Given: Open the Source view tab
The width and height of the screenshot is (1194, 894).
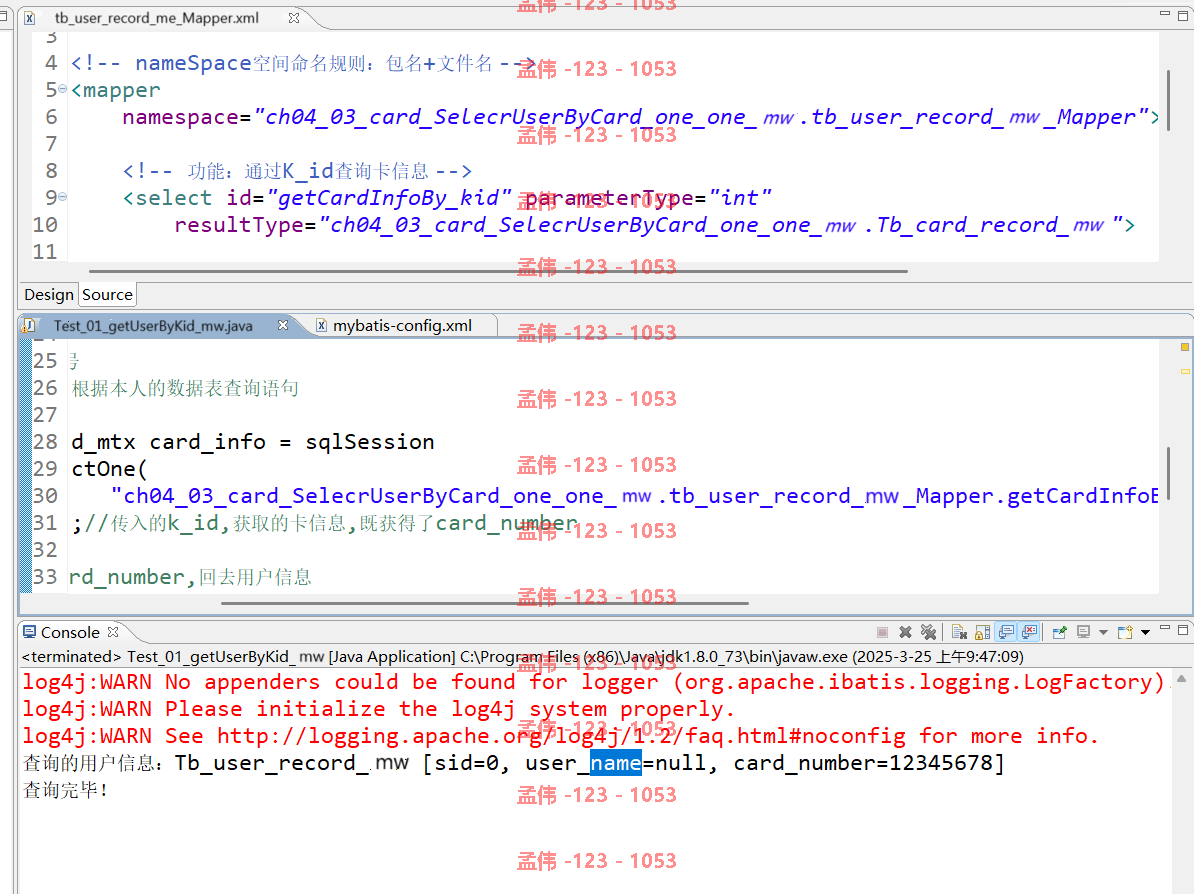Looking at the screenshot, I should tap(107, 295).
